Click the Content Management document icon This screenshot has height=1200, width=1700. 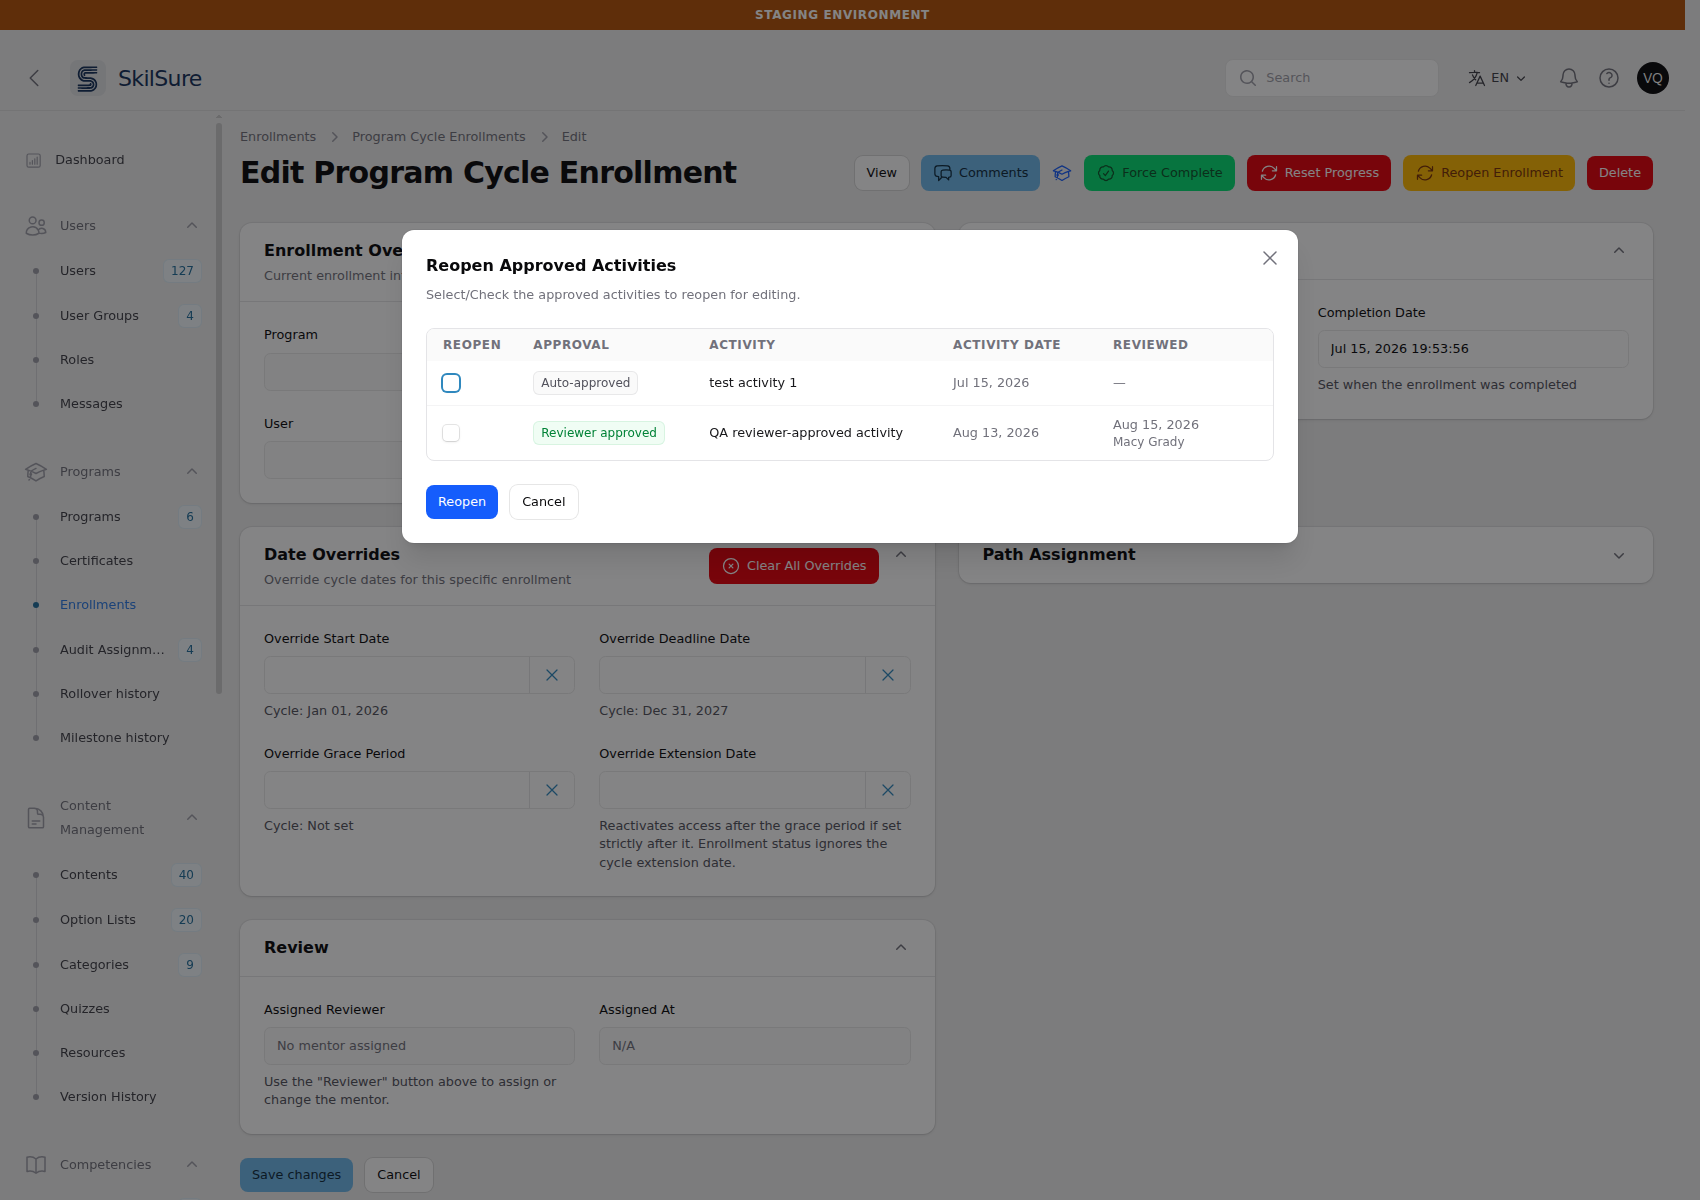click(x=36, y=818)
